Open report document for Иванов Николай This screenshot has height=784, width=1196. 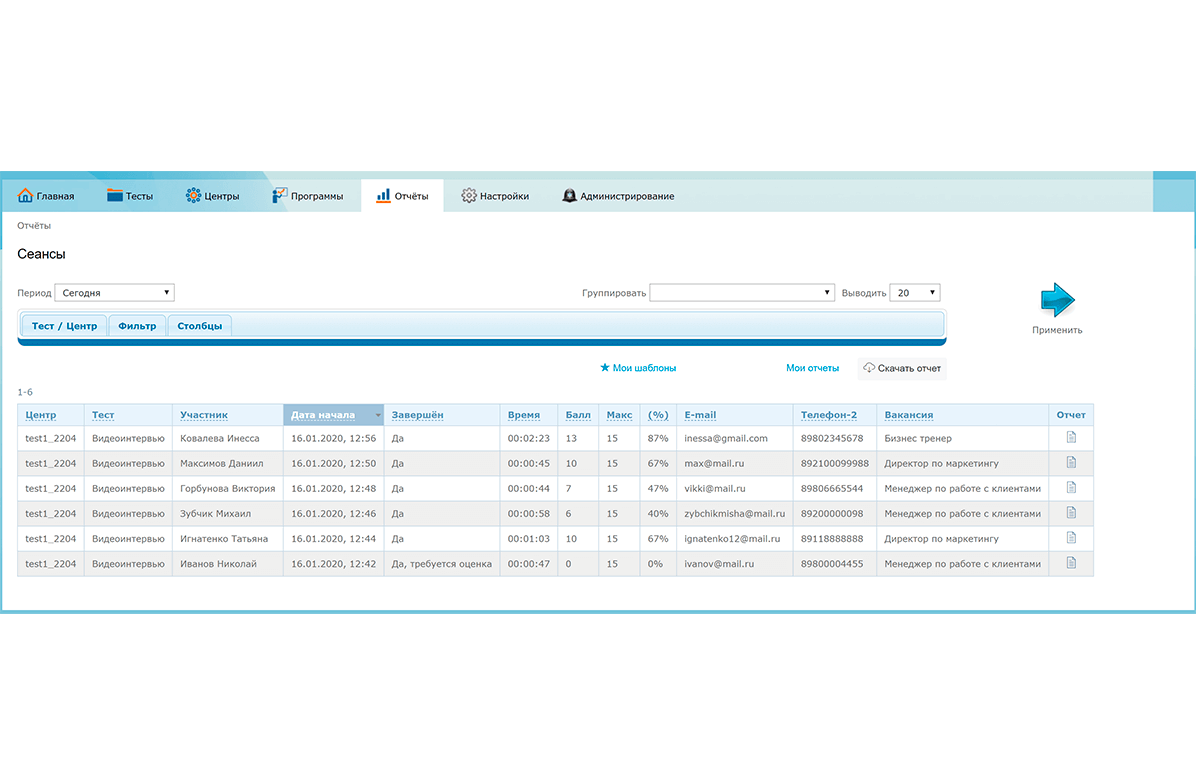tap(1071, 564)
